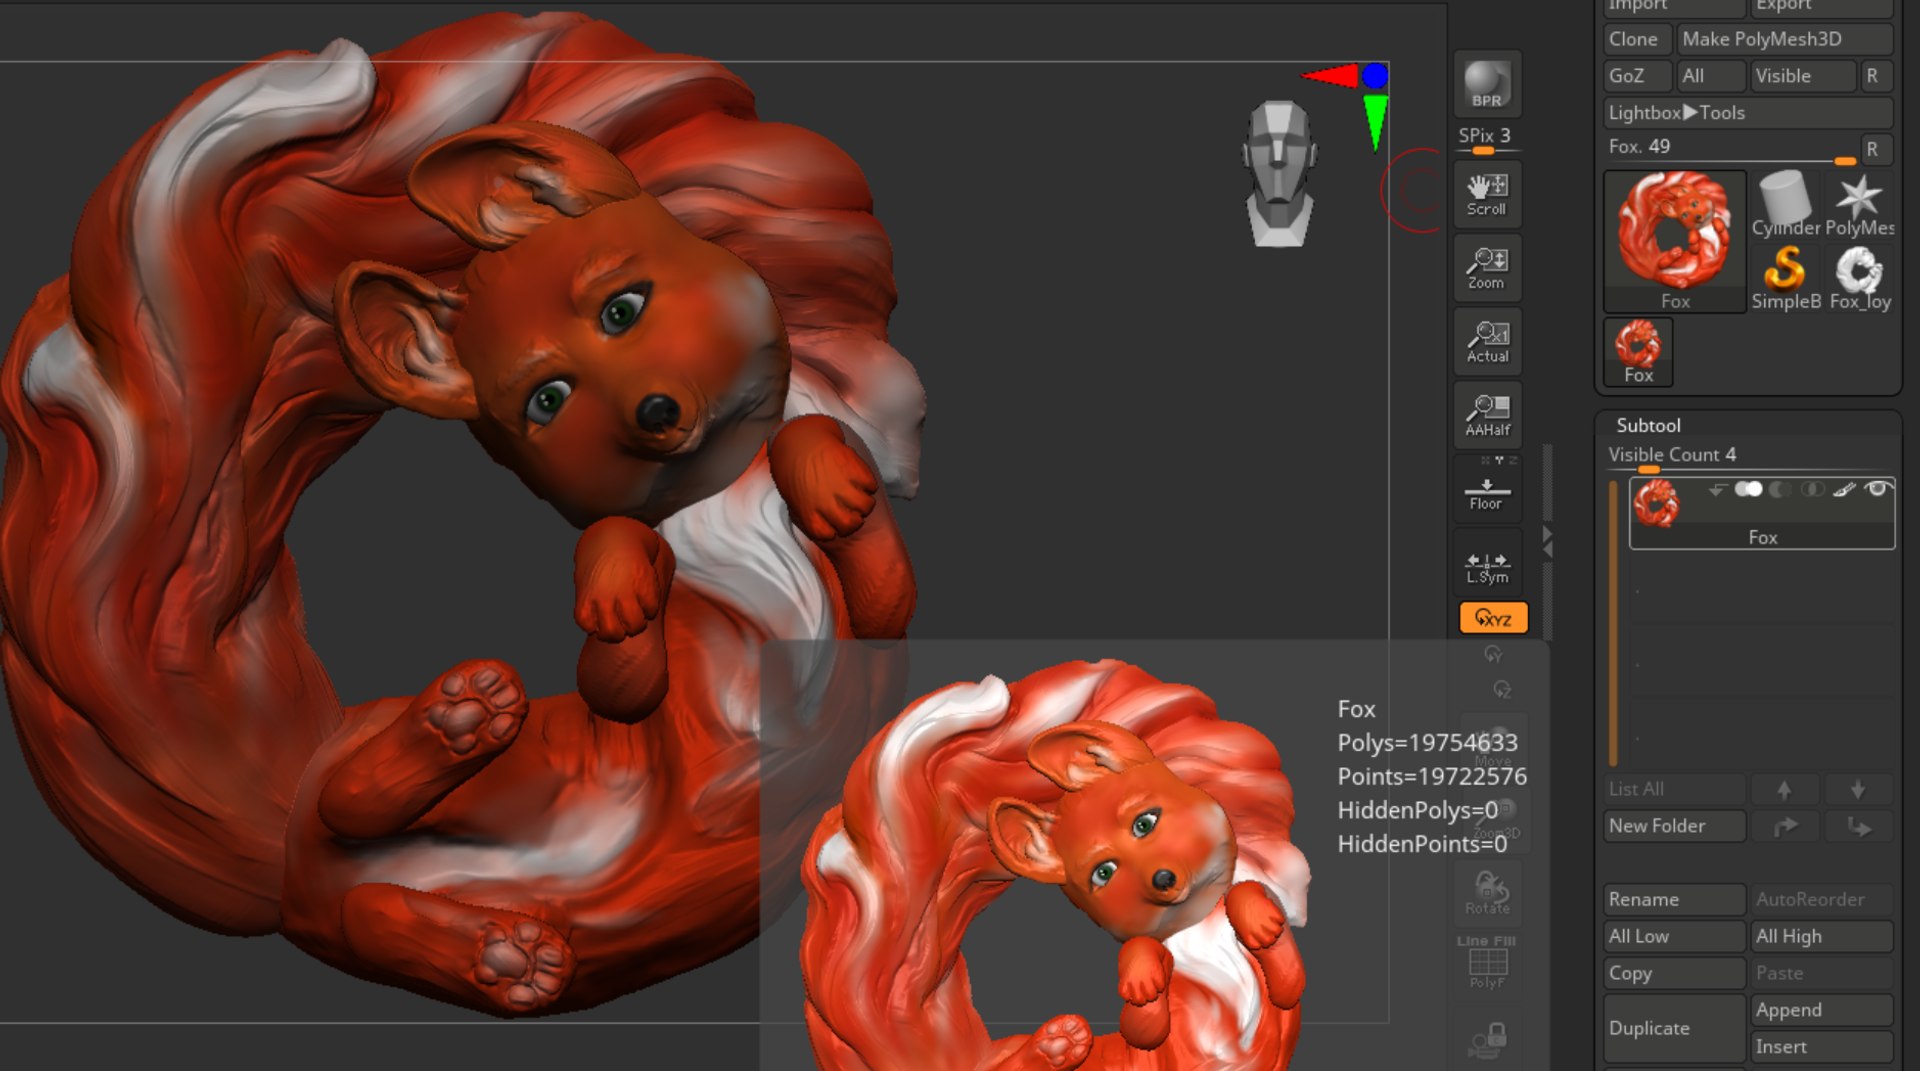
Task: Select the Cylinder tool thumbnail
Action: (1785, 205)
